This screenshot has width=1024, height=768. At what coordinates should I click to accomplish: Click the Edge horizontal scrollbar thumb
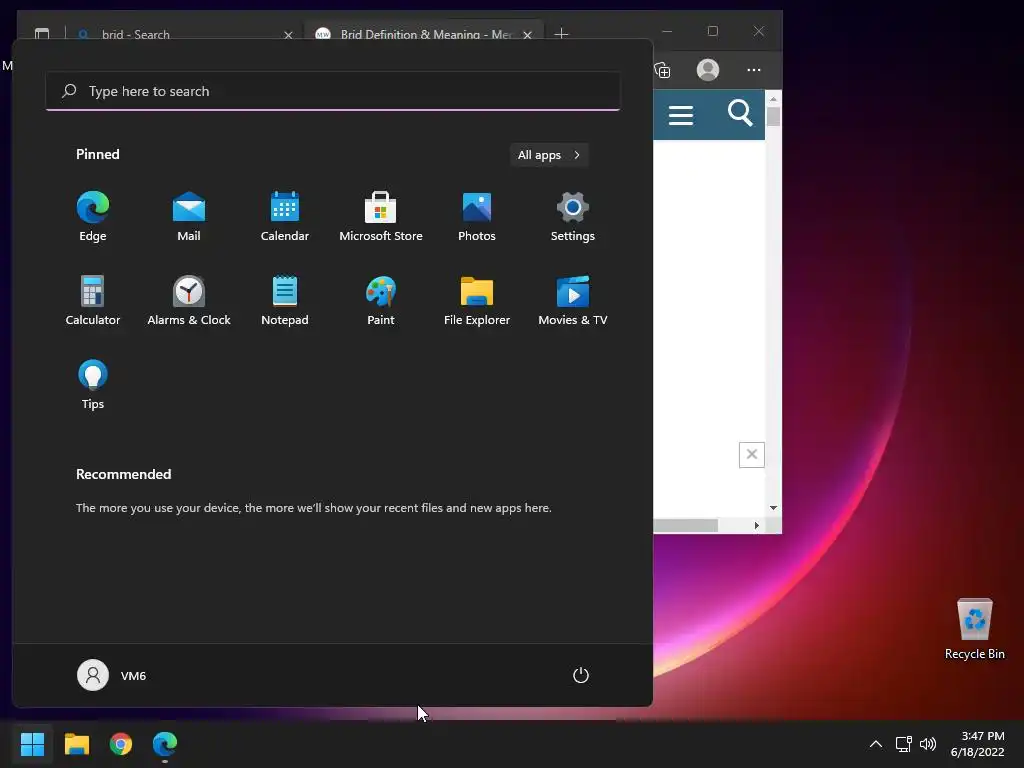tap(686, 525)
